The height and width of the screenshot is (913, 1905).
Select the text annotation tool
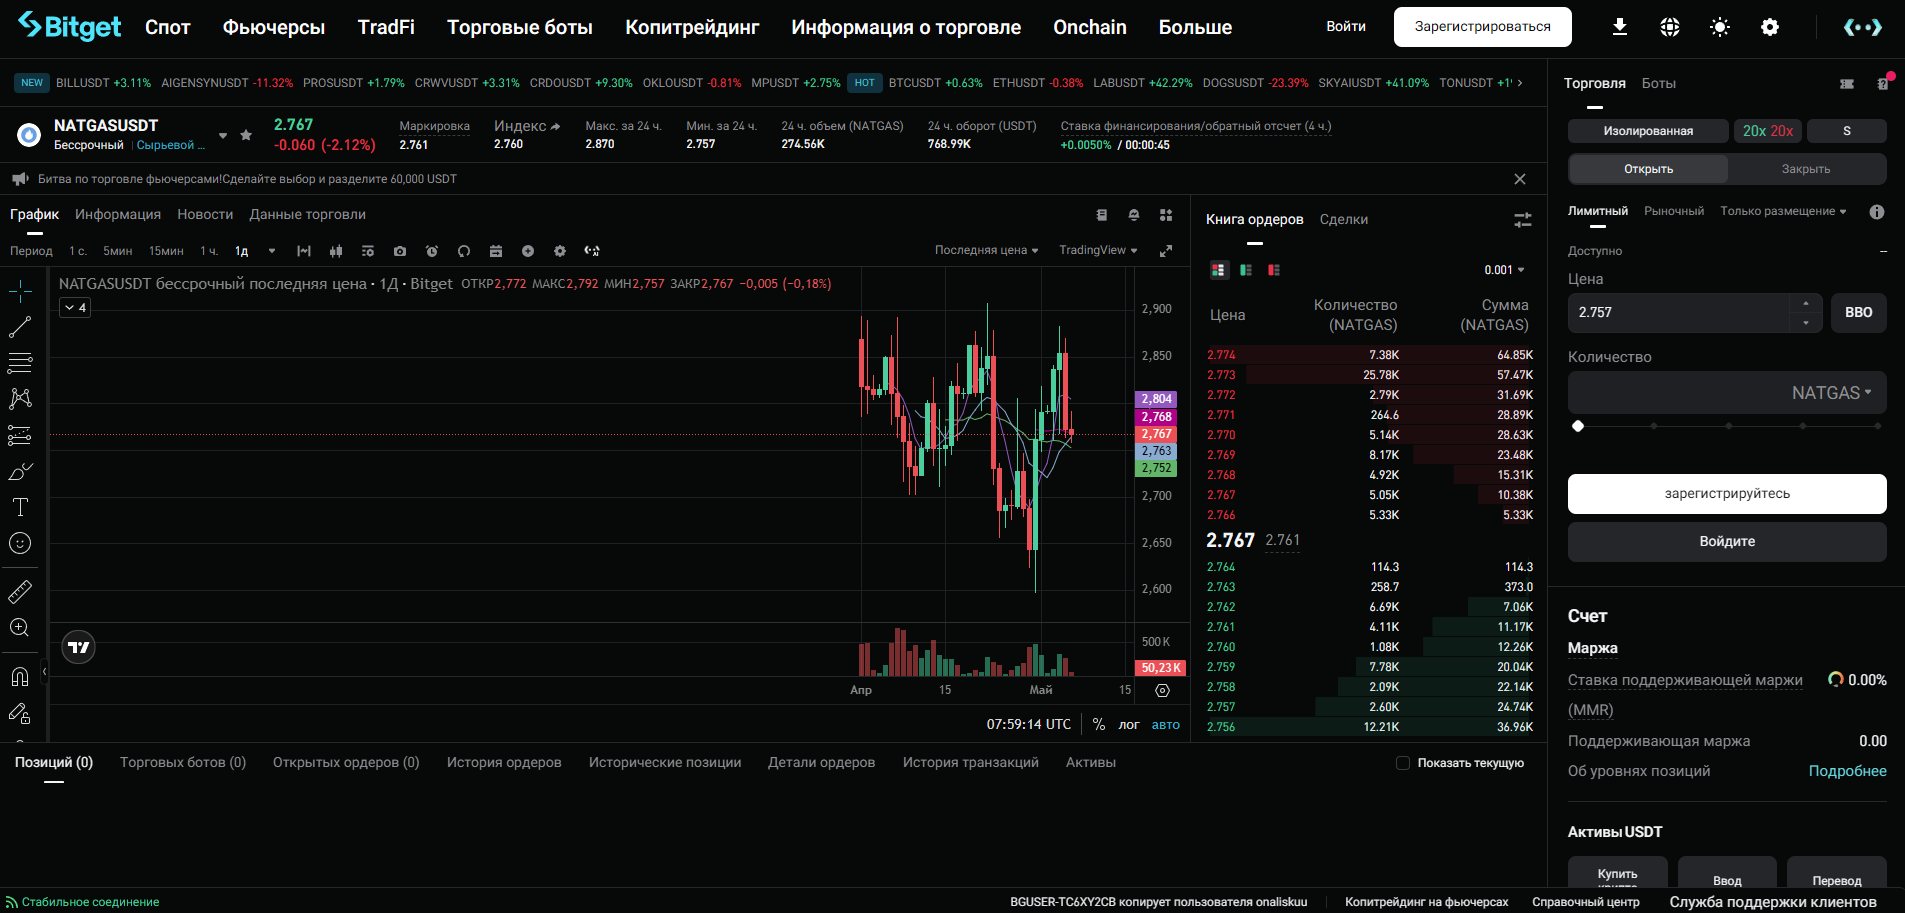20,507
